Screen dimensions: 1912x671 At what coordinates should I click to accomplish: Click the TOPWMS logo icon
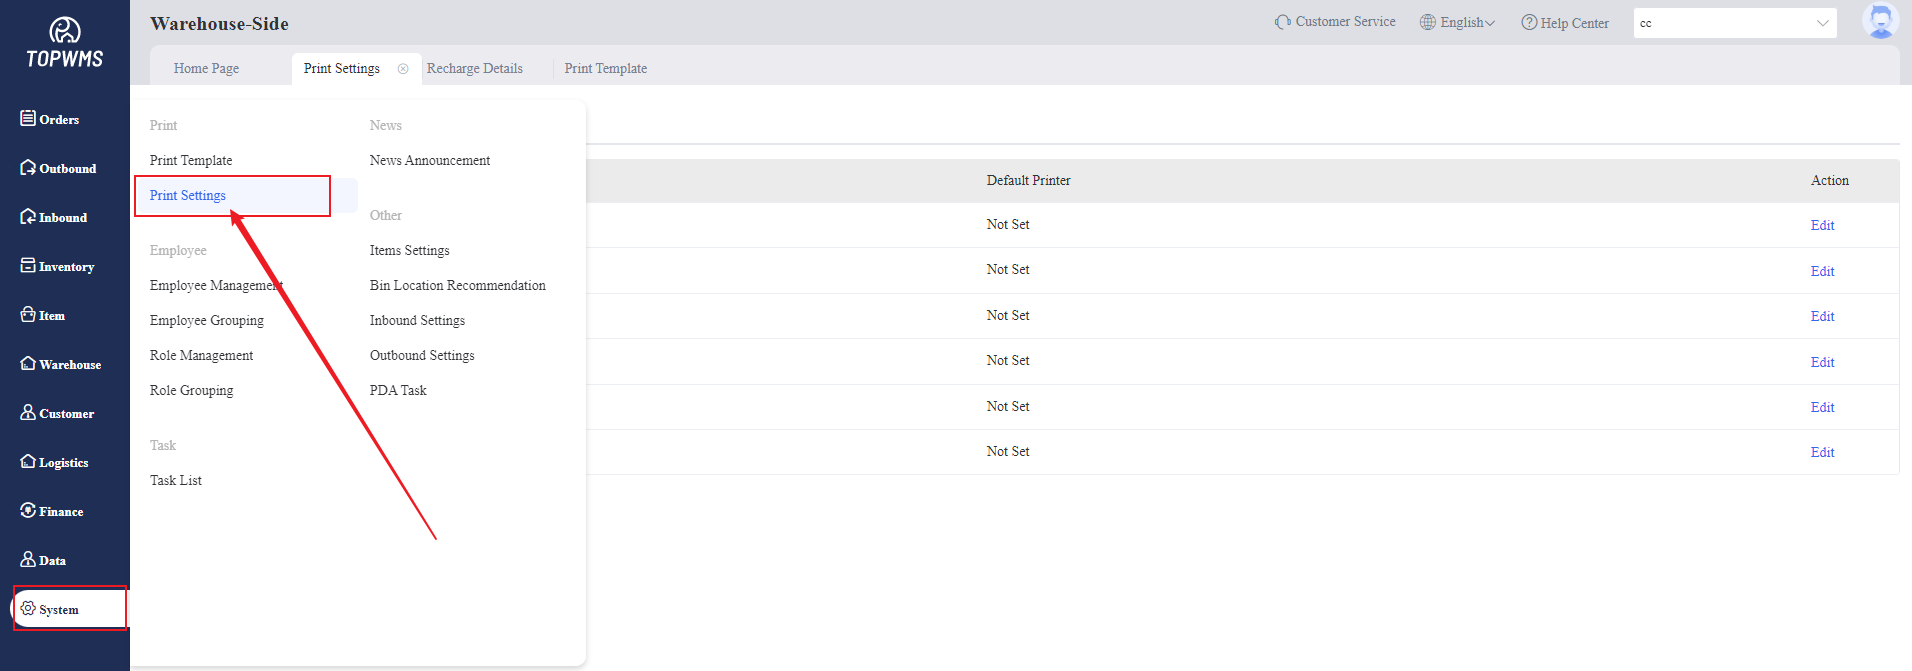[65, 31]
